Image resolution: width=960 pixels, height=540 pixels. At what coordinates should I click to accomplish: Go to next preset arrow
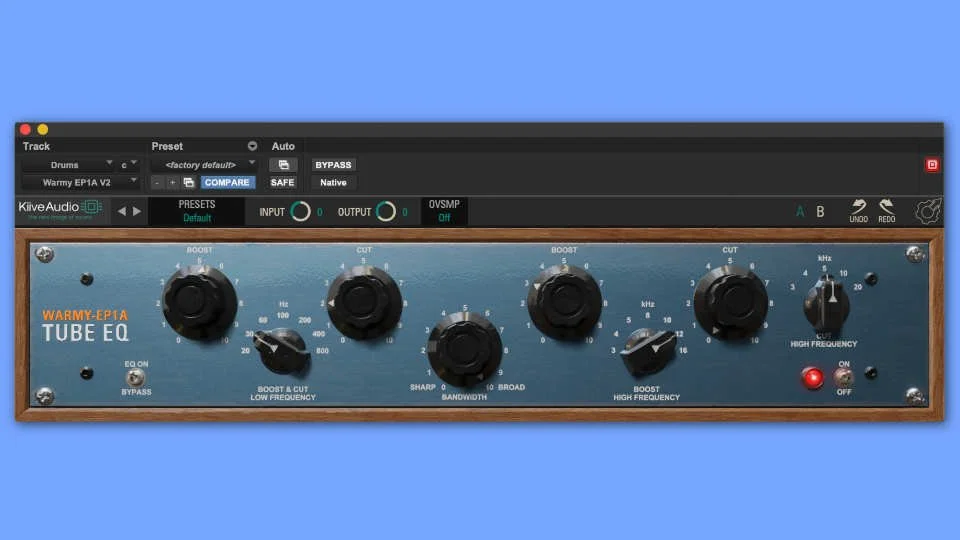coord(137,211)
